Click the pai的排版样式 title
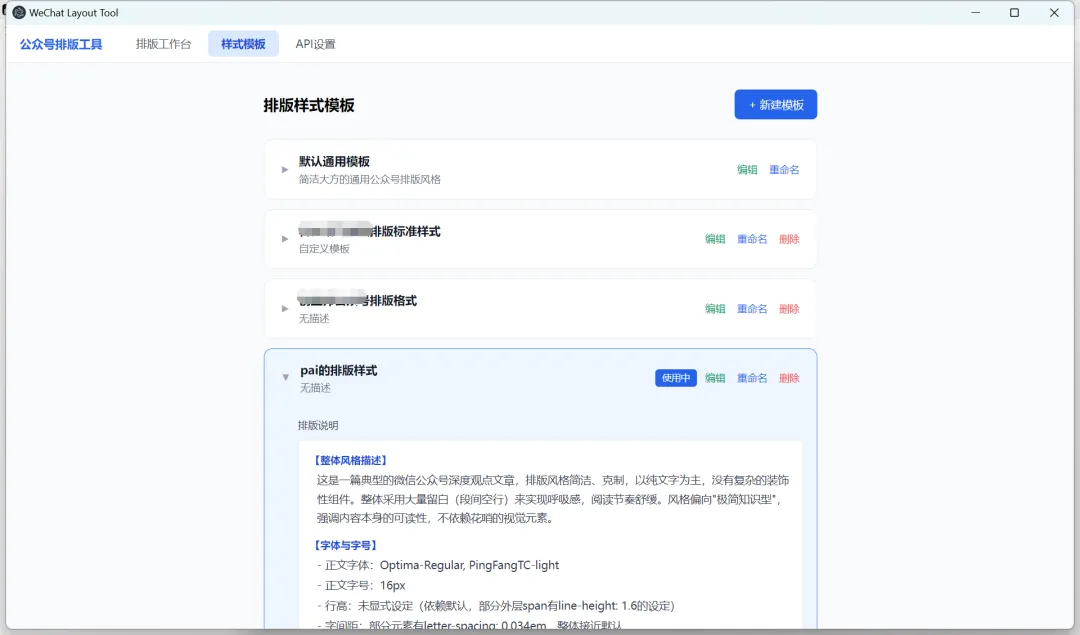The height and width of the screenshot is (635, 1080). (338, 371)
